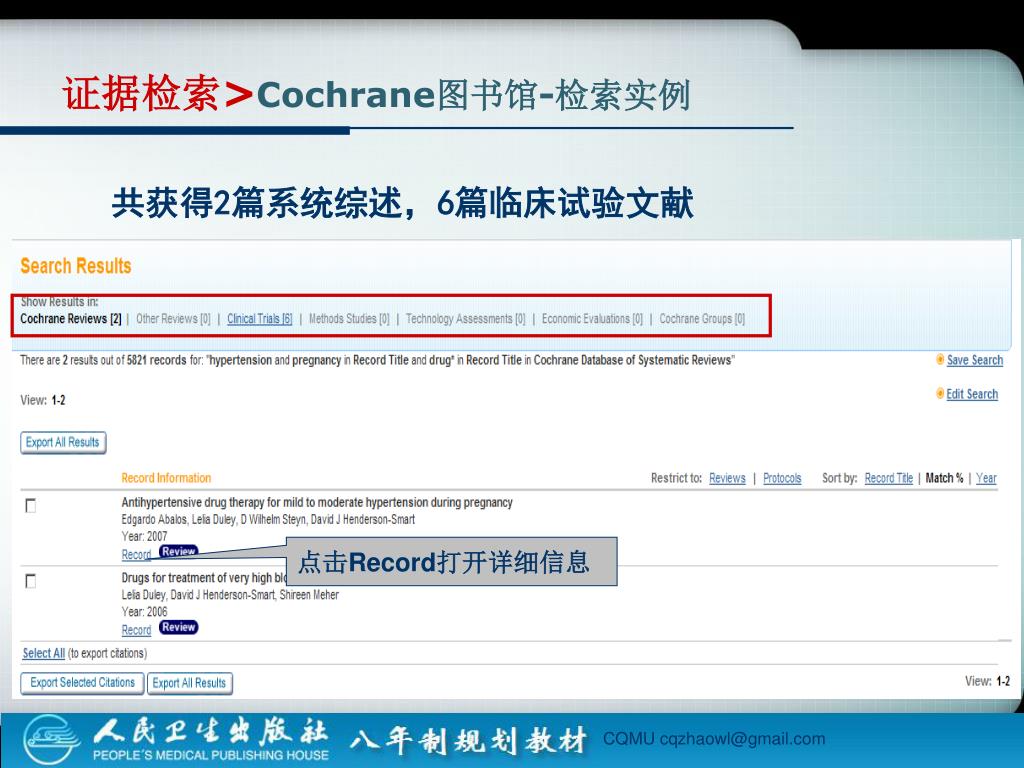Viewport: 1024px width, 768px height.
Task: Check the box for Antihypertensive drug therapy review
Action: pos(30,505)
